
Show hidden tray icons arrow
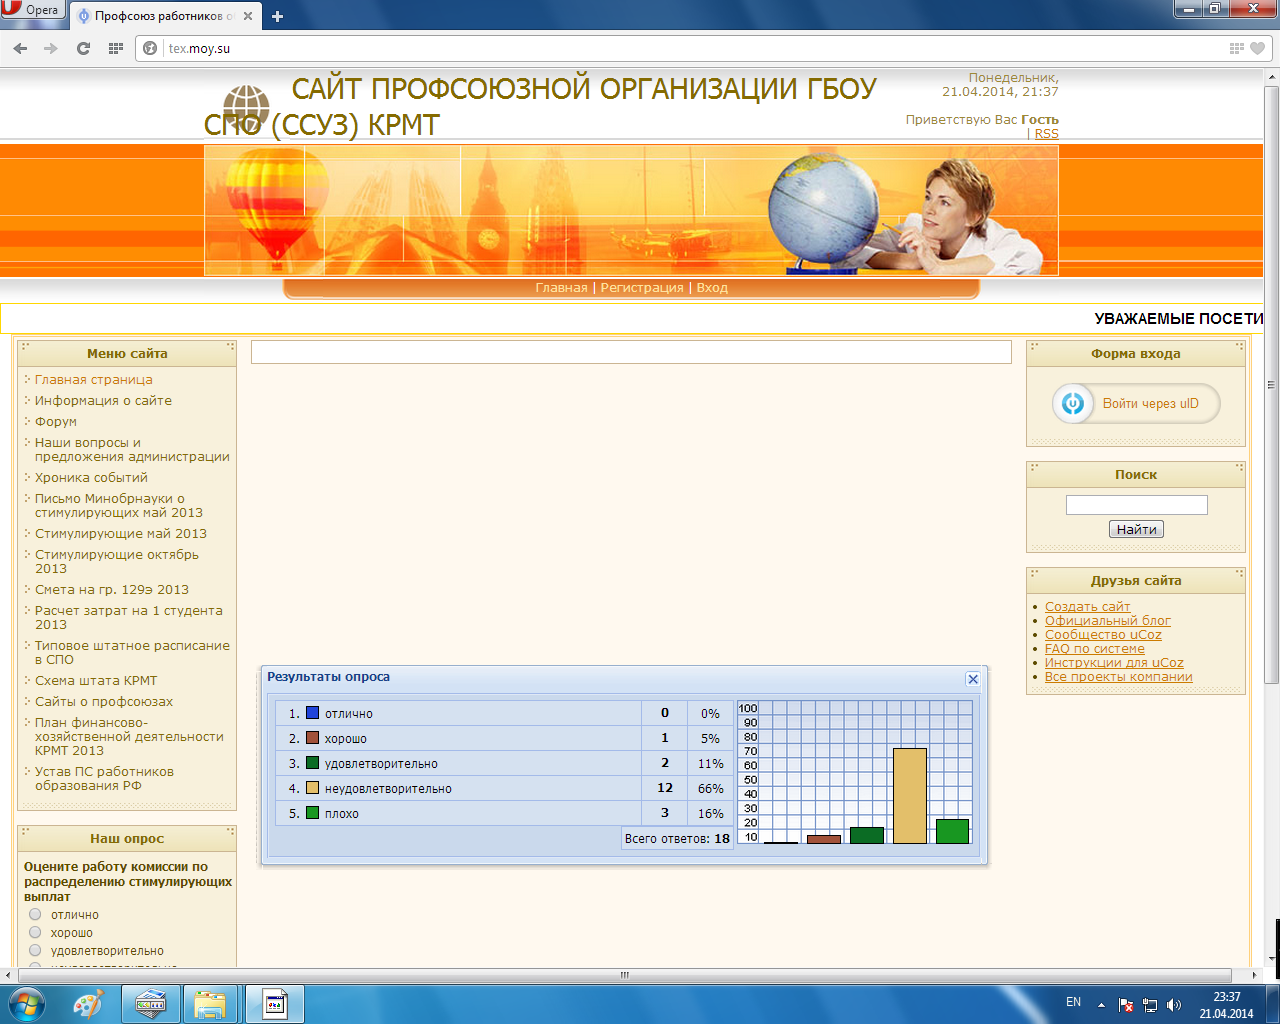point(1101,1004)
